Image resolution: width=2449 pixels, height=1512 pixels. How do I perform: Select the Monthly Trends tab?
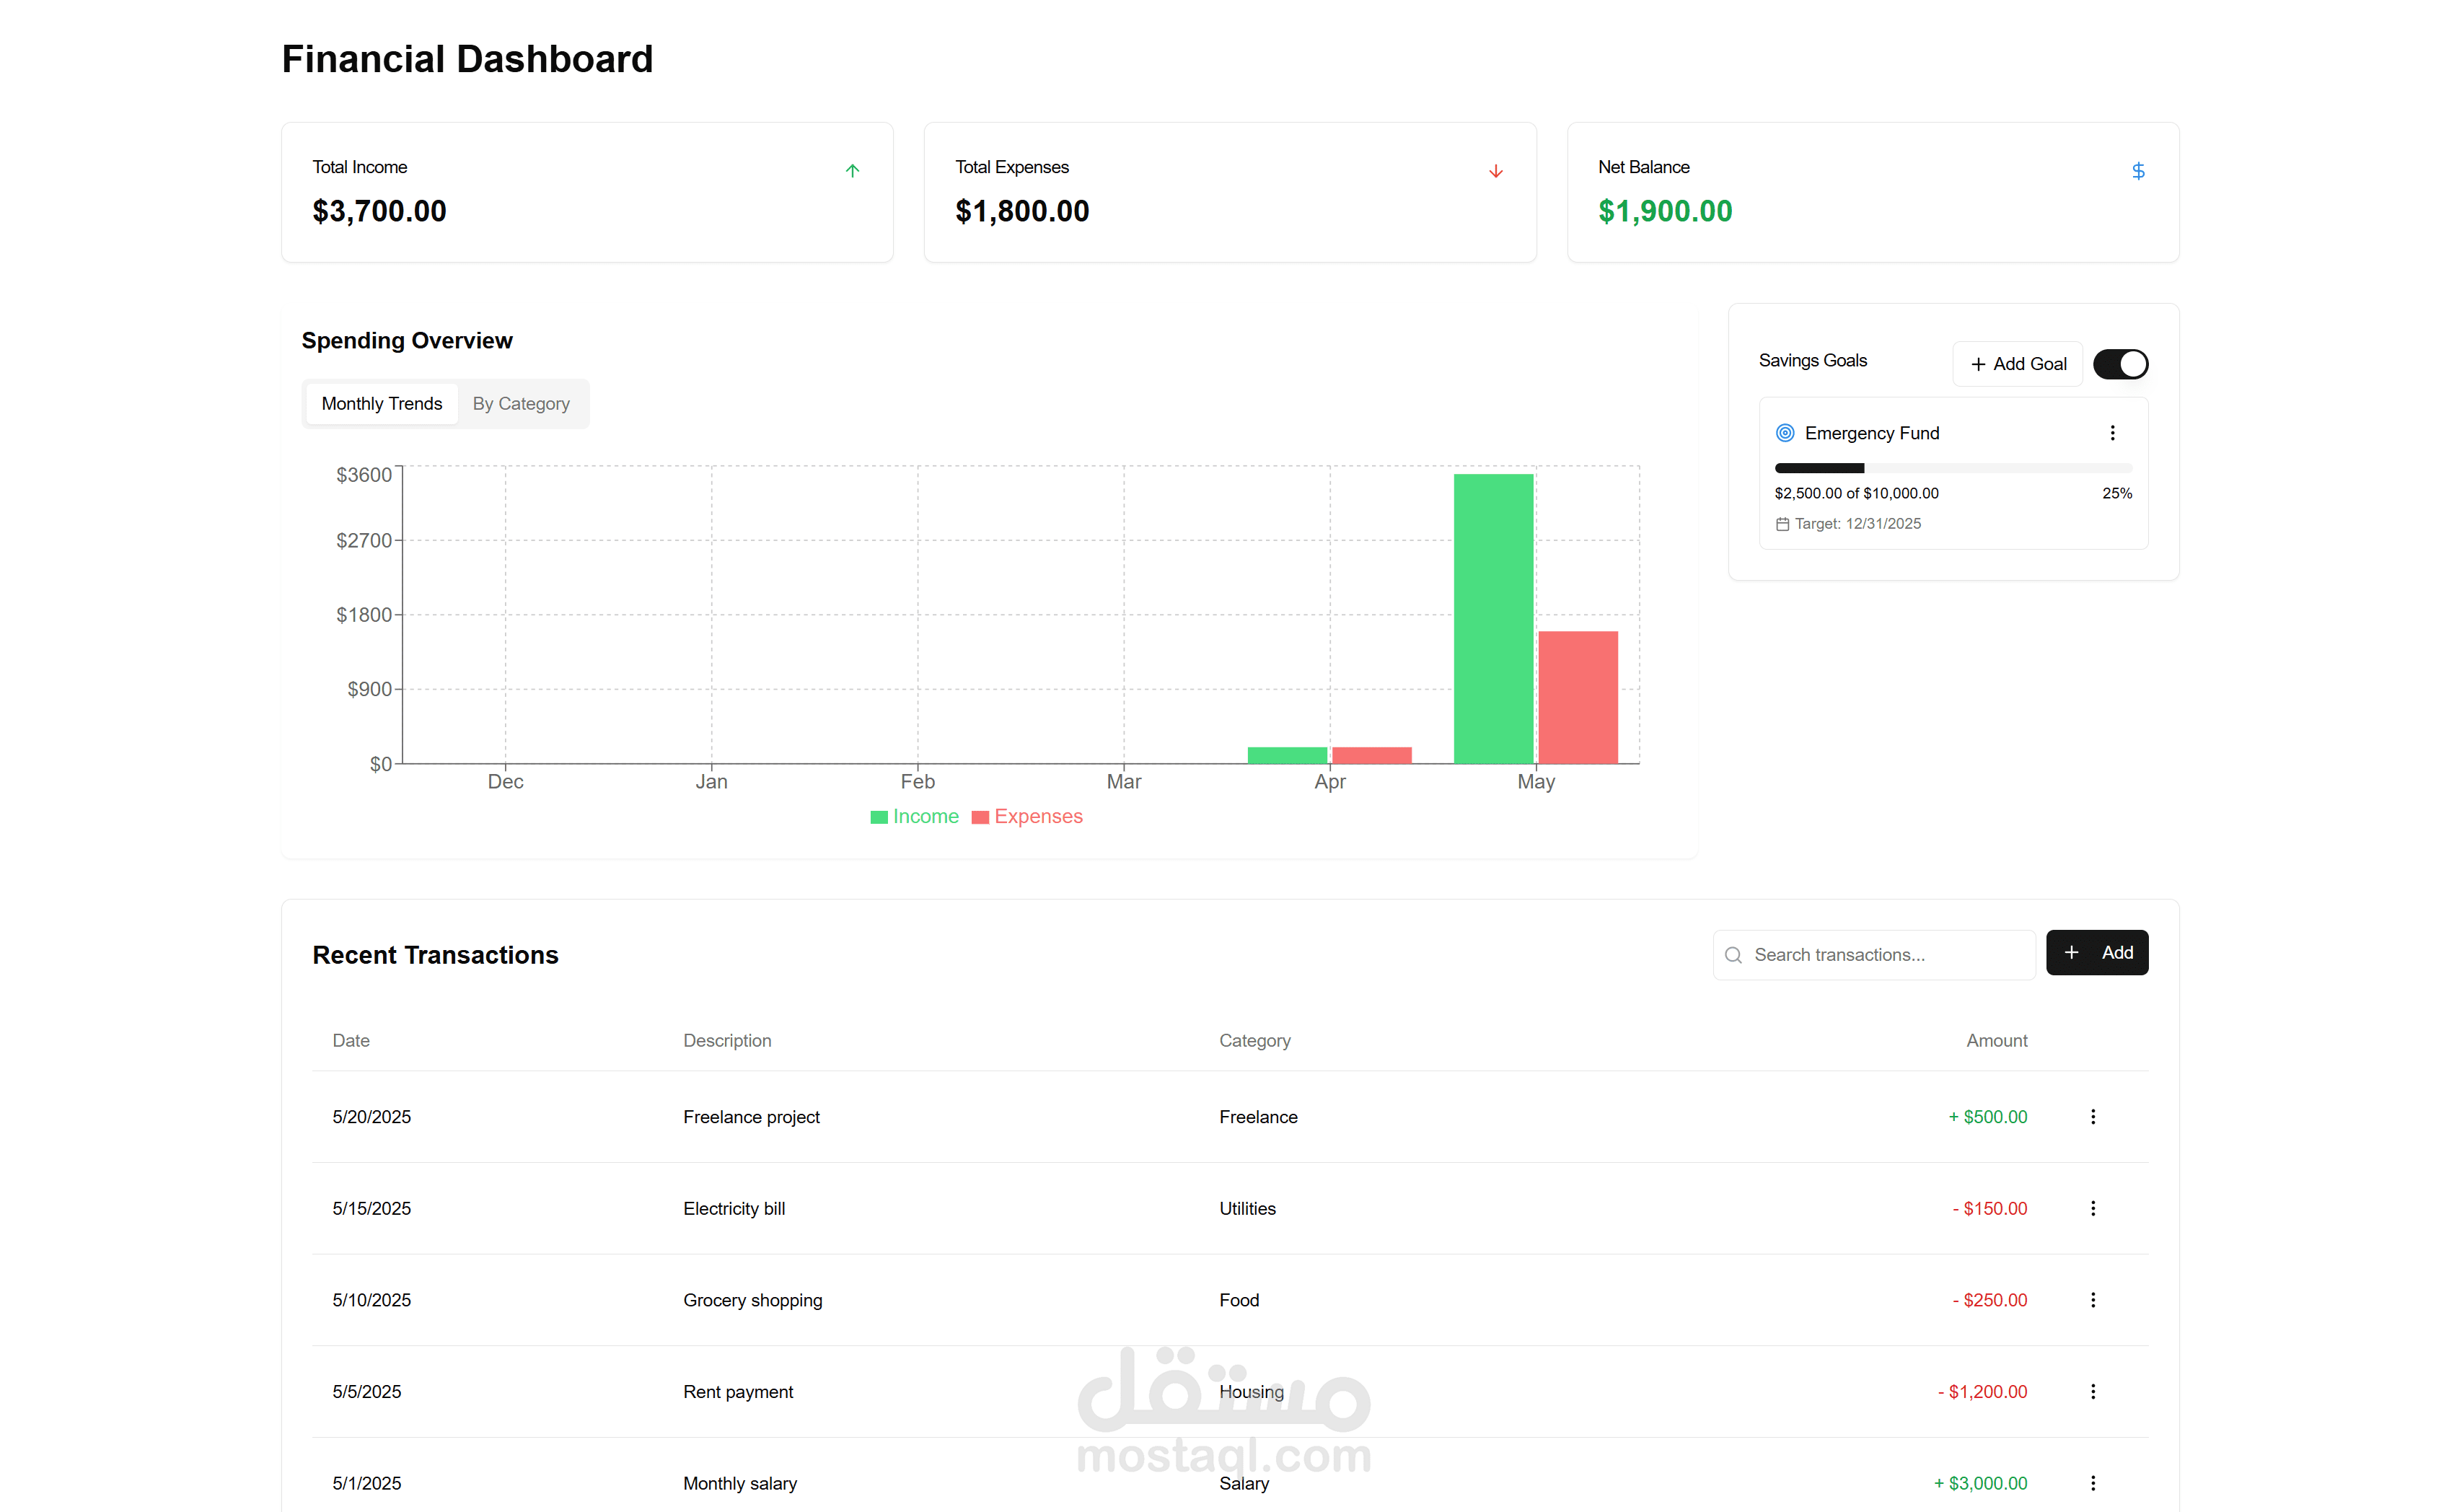(381, 404)
